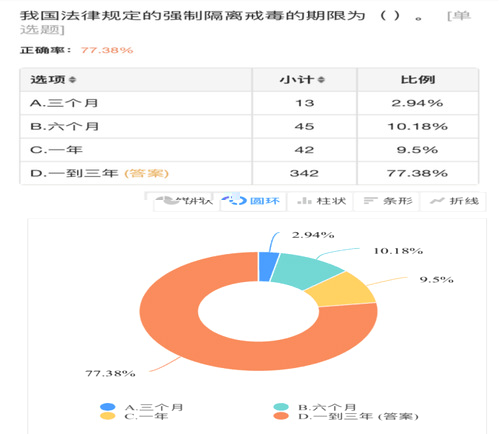Sort table by 小计 column arrow
The height and width of the screenshot is (434, 499).
321,80
